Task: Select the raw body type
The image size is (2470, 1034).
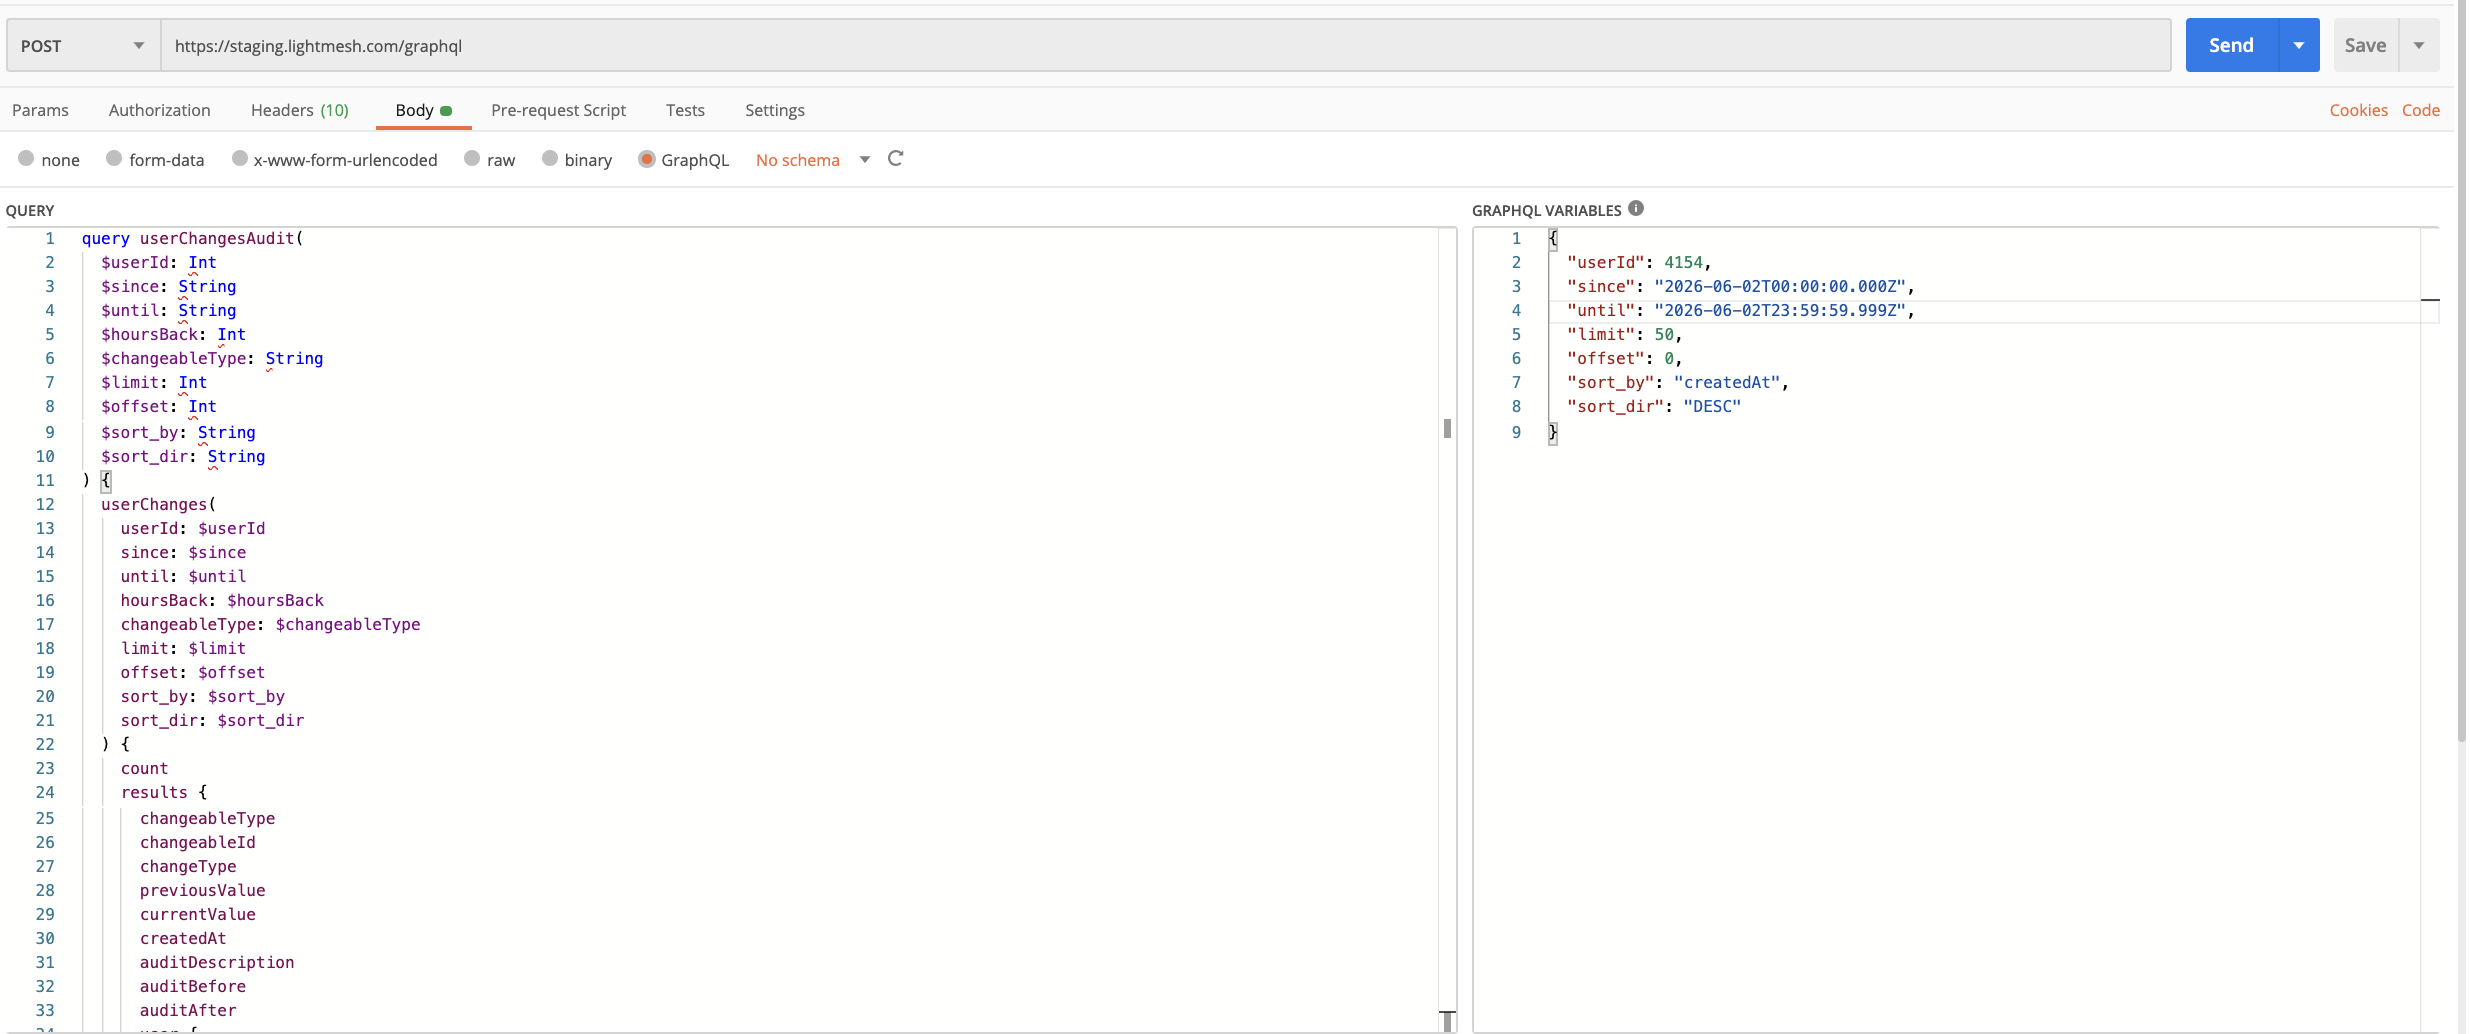Action: coord(472,159)
